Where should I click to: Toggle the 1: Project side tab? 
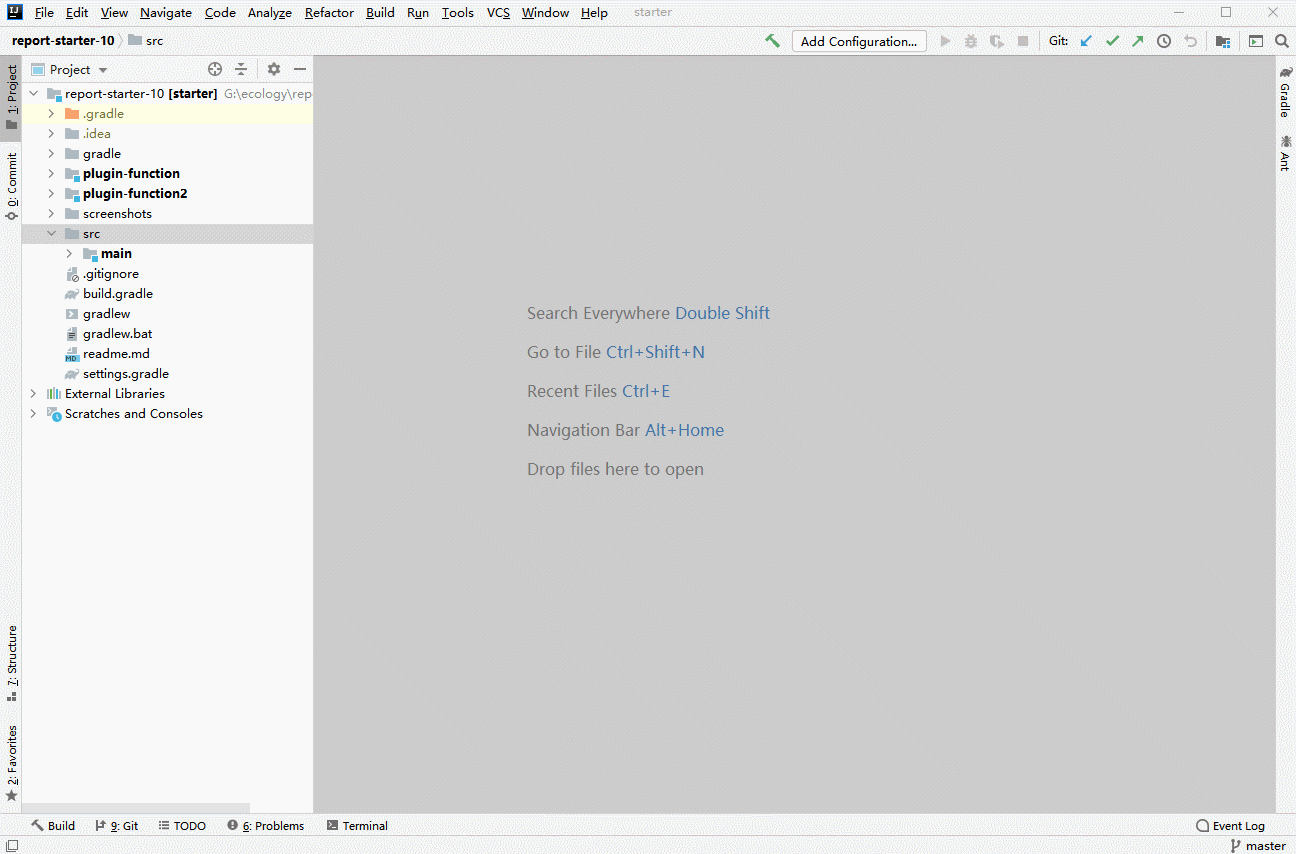[11, 97]
